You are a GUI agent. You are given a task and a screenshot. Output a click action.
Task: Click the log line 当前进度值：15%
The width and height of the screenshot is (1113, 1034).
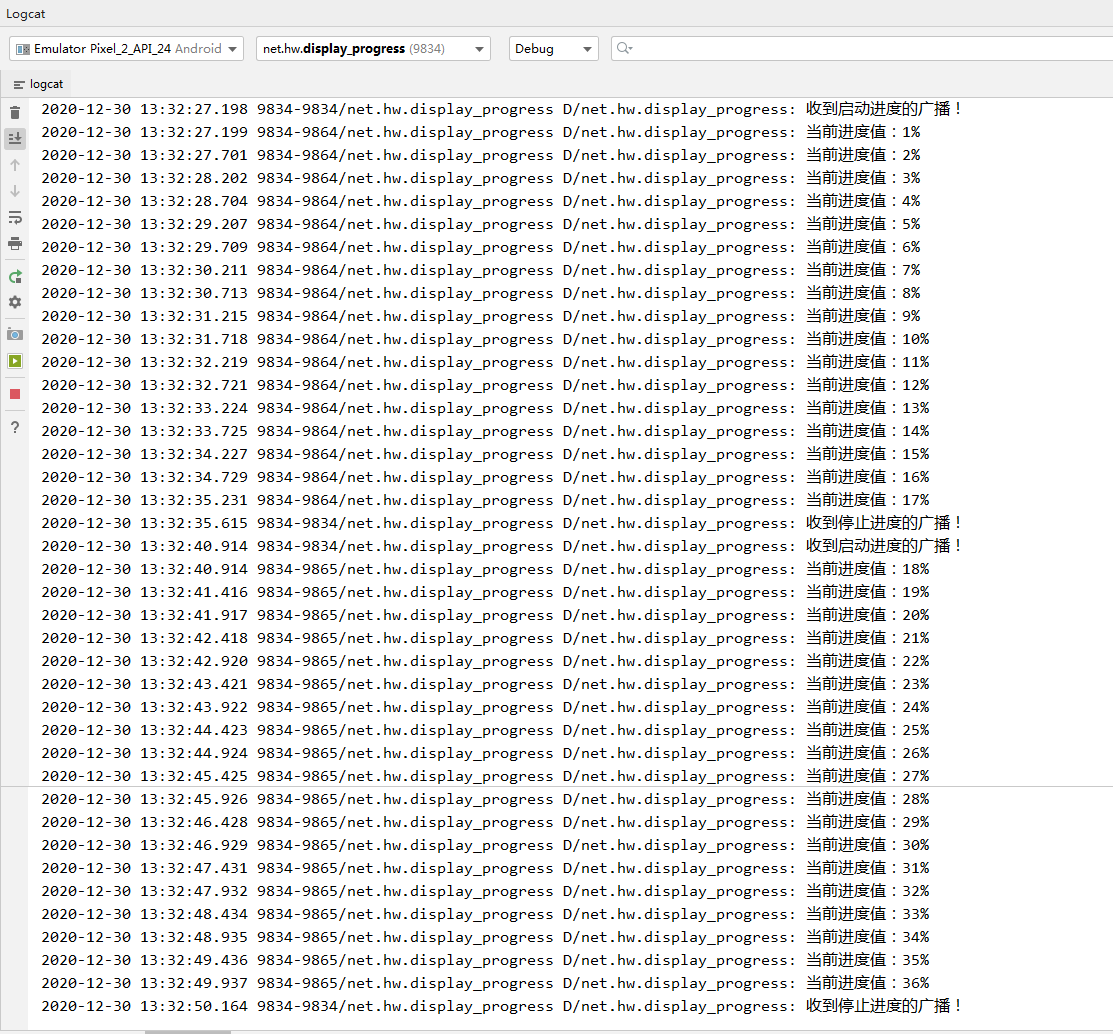[485, 454]
